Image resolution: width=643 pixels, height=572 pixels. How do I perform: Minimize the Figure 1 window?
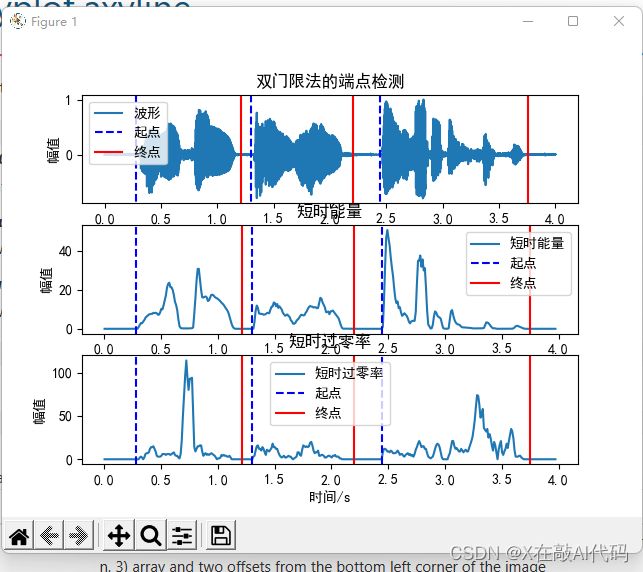pos(528,21)
